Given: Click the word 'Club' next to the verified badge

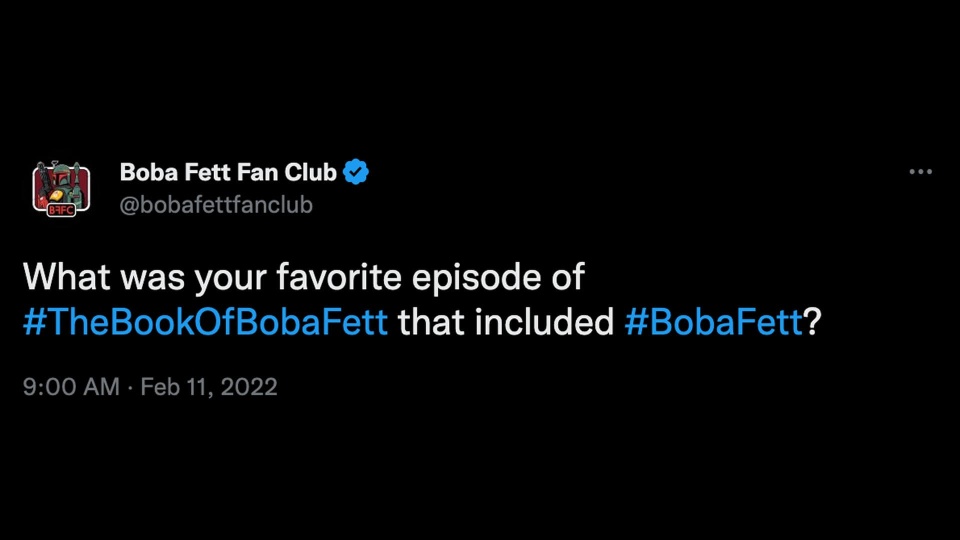Looking at the screenshot, I should [x=310, y=172].
